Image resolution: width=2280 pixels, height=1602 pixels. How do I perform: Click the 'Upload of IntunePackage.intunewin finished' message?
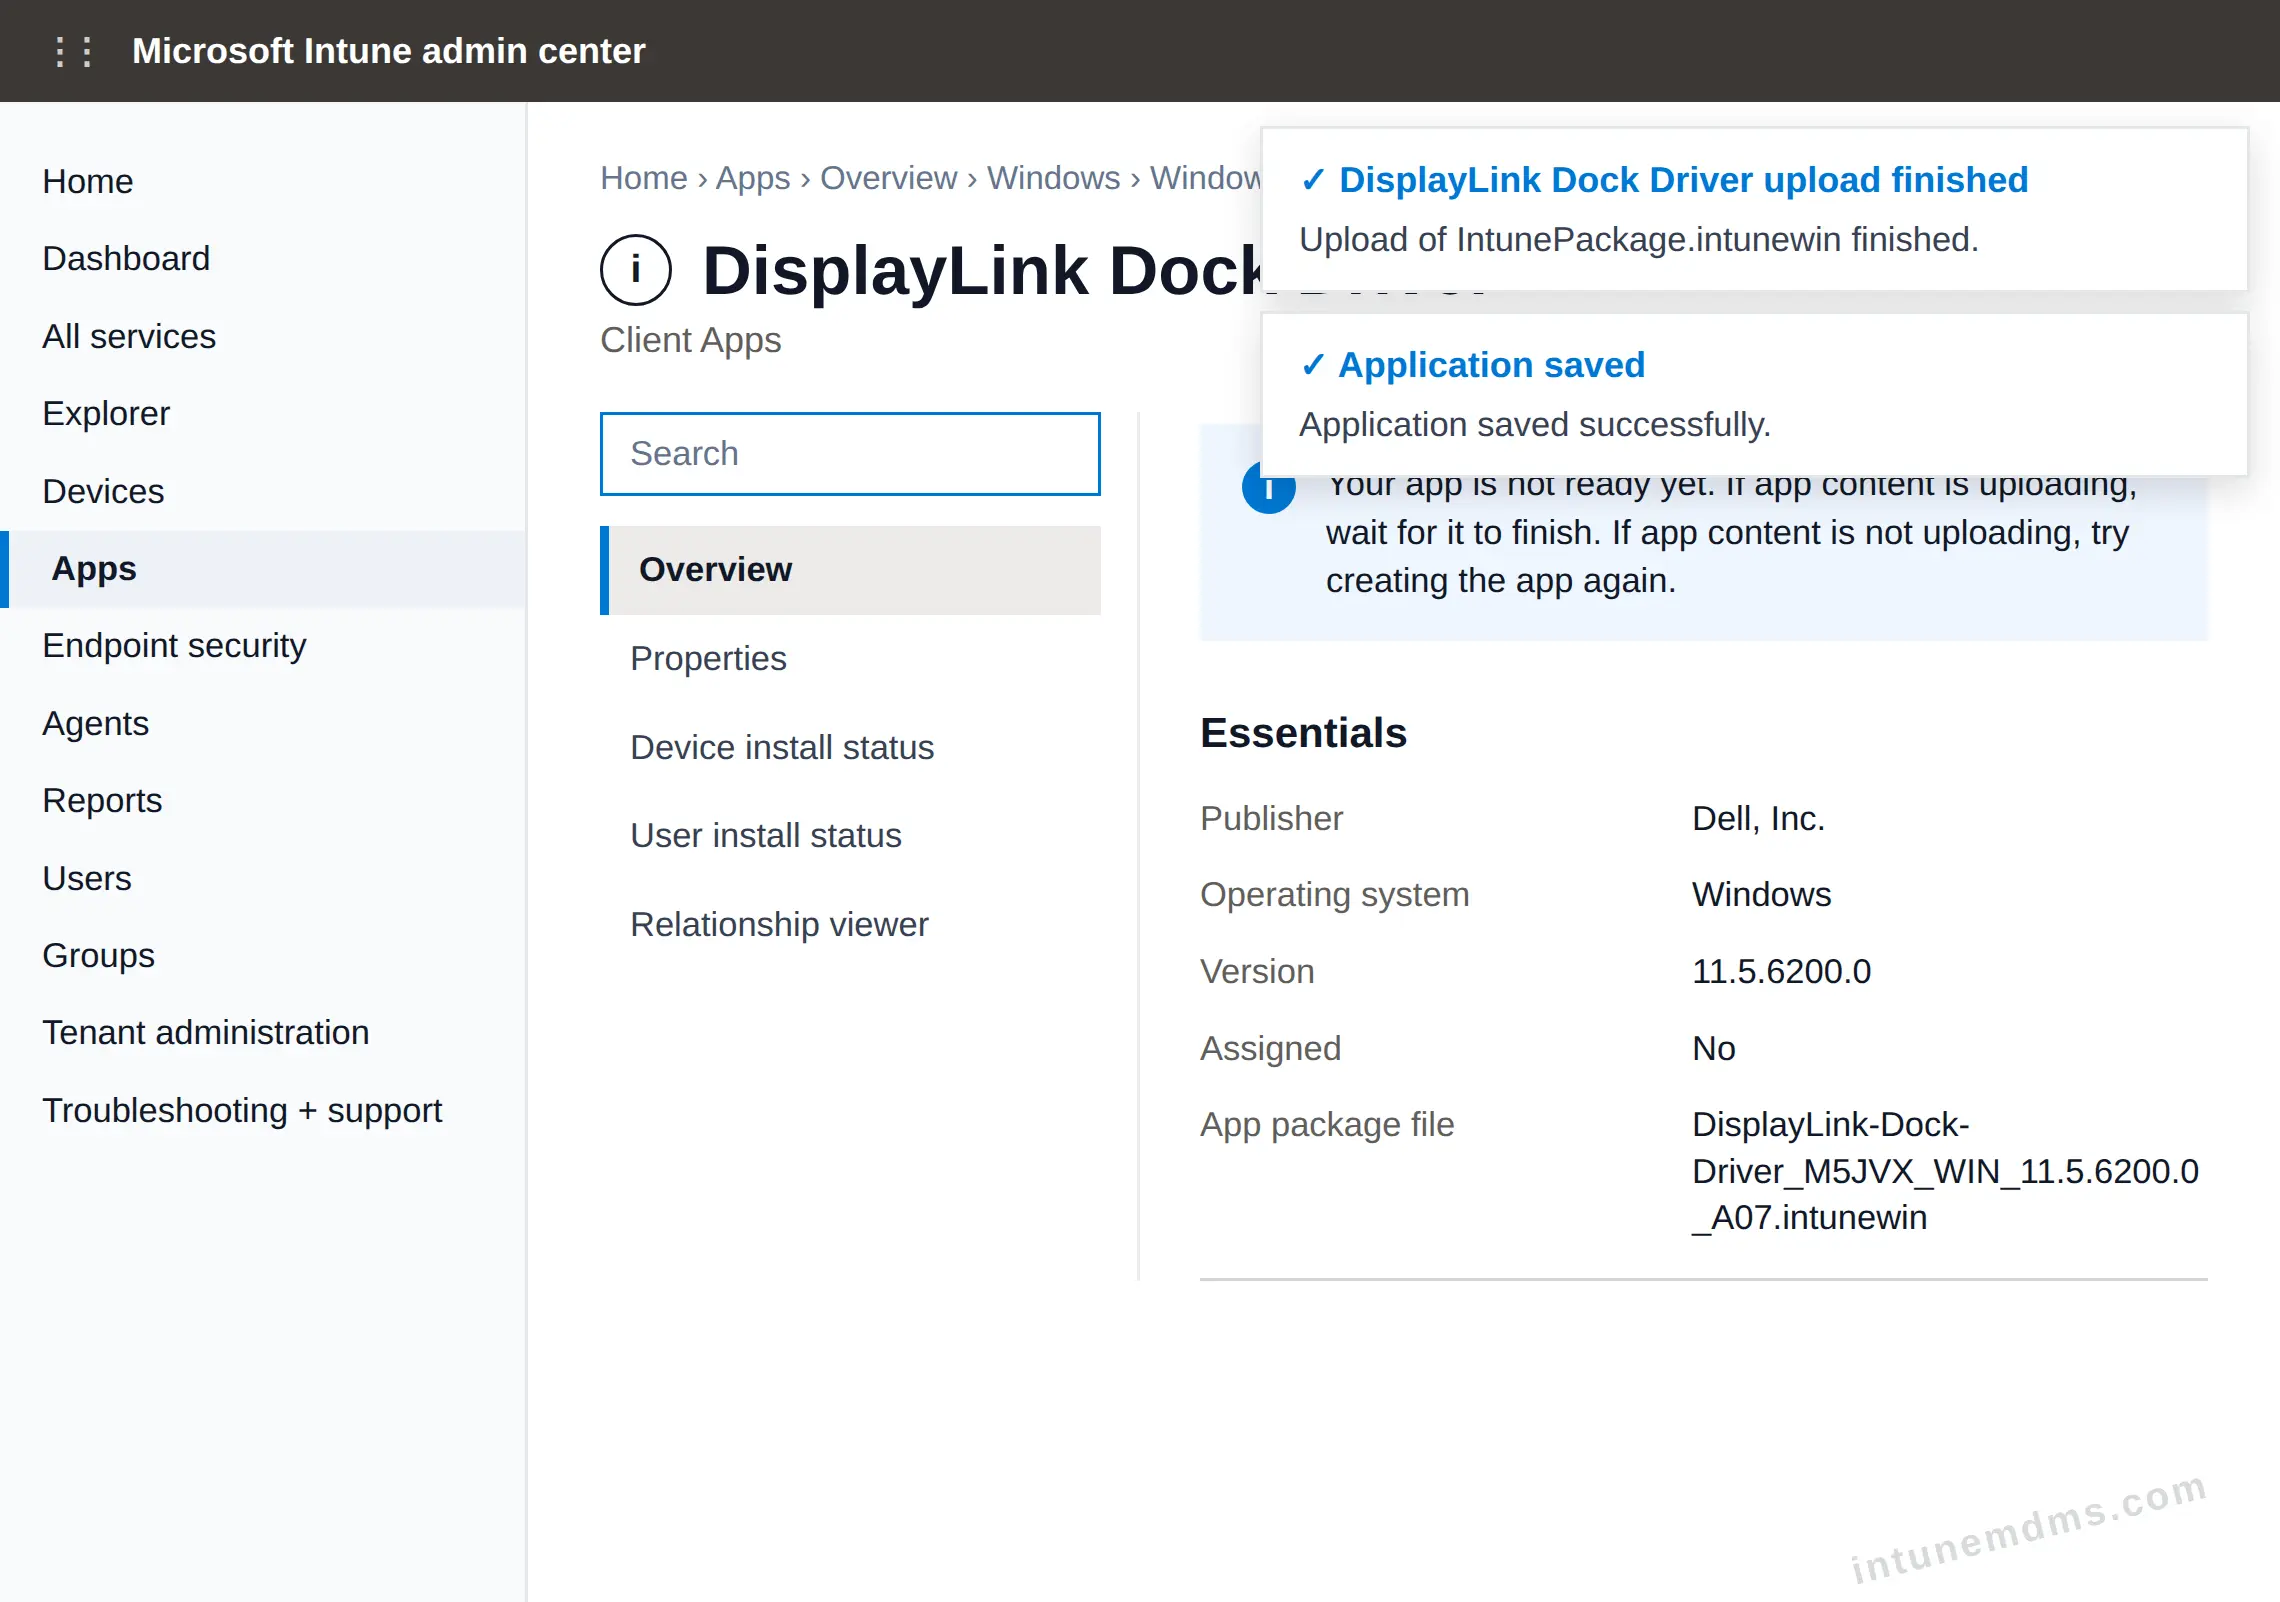pos(1638,240)
